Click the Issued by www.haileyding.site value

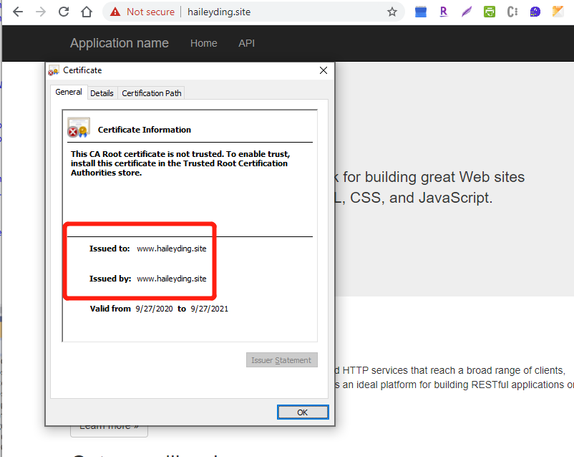pos(171,279)
